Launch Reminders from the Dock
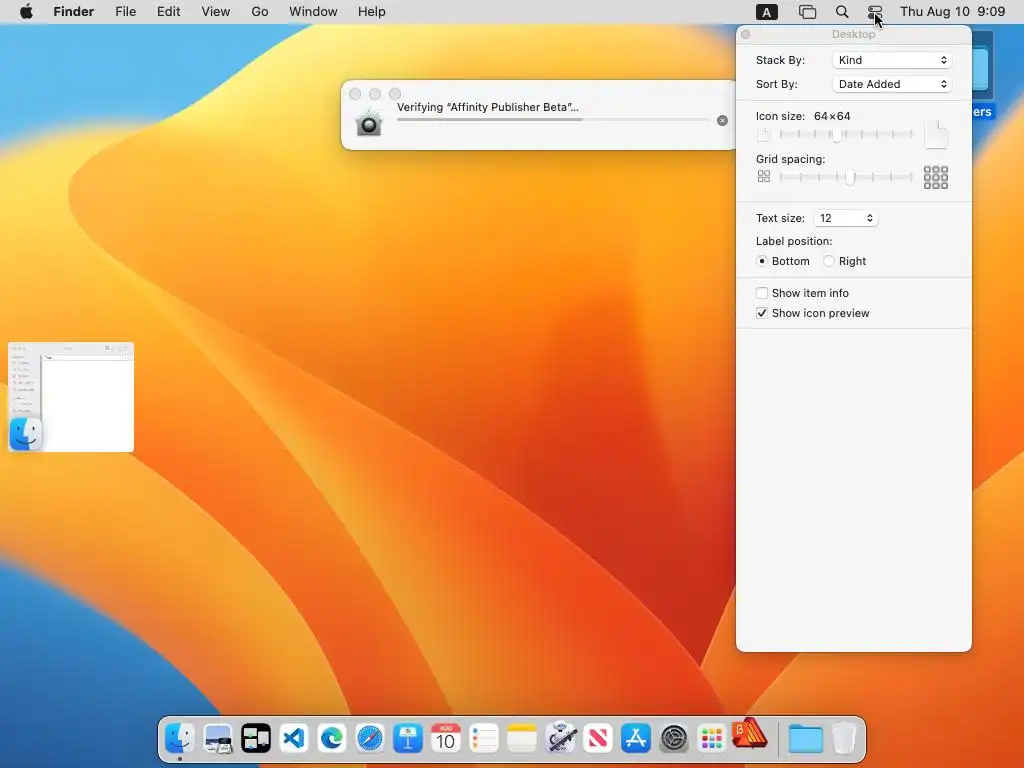 pyautogui.click(x=484, y=739)
